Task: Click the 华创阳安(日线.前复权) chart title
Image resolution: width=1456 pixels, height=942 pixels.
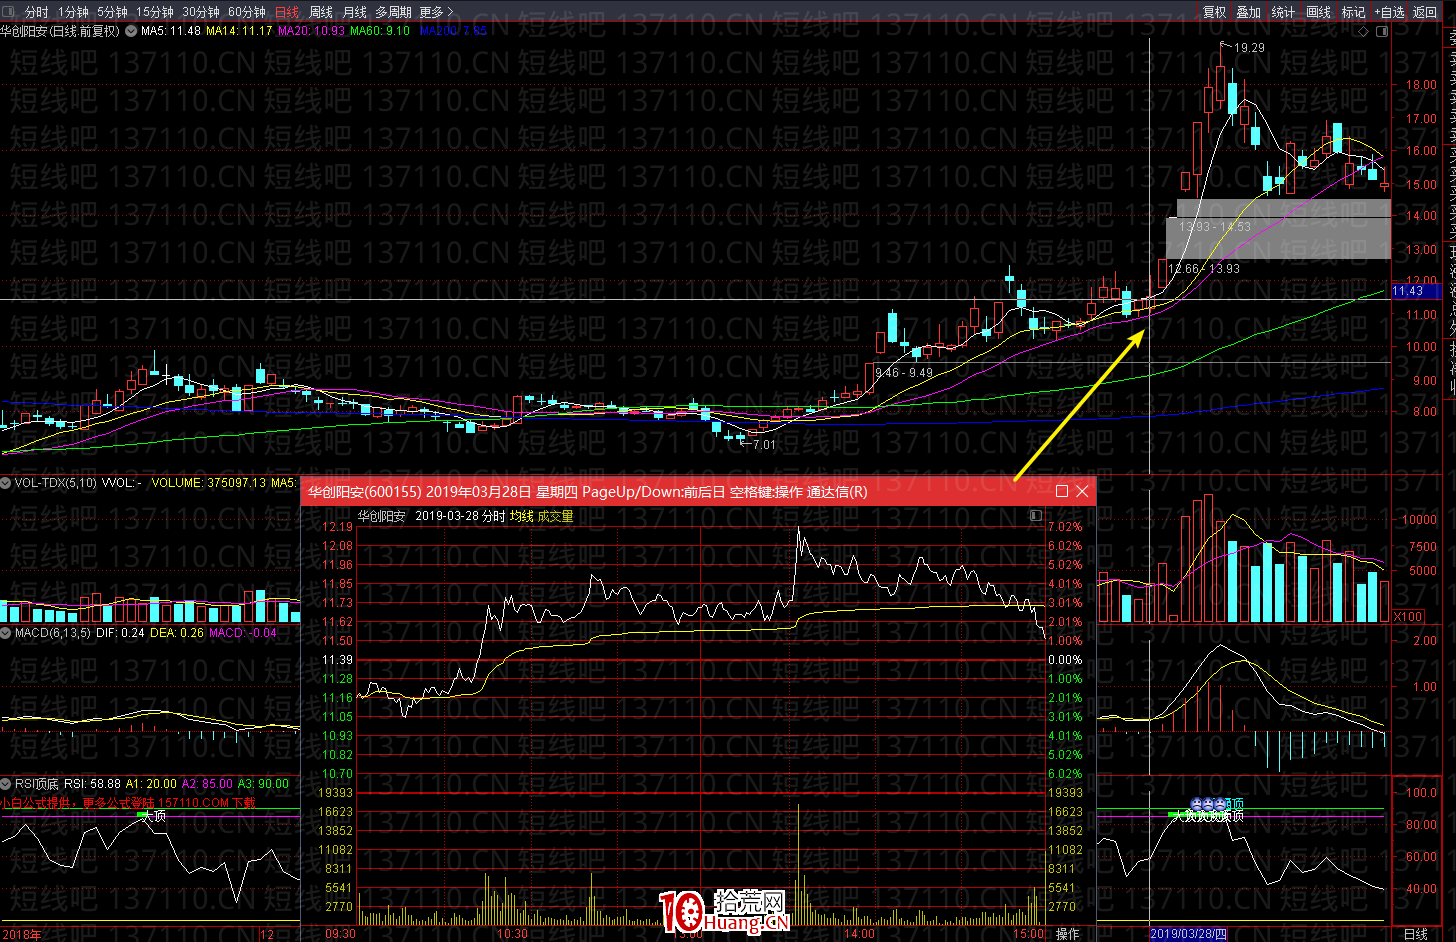Action: pos(60,31)
